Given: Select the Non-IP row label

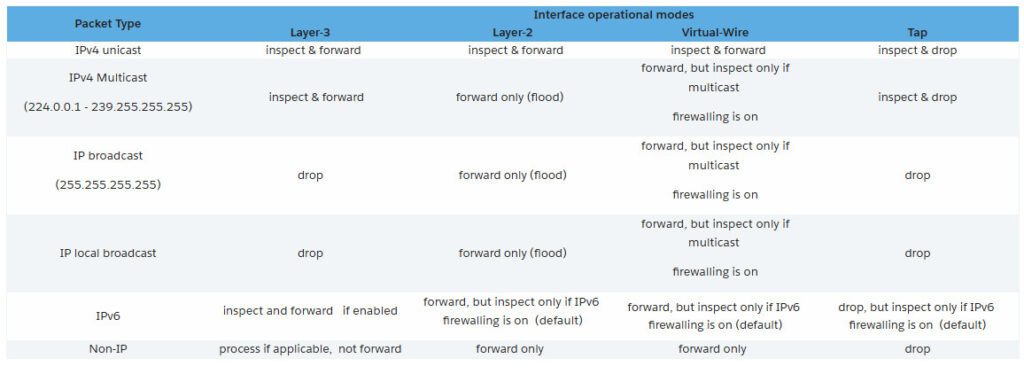Looking at the screenshot, I should pyautogui.click(x=108, y=349).
